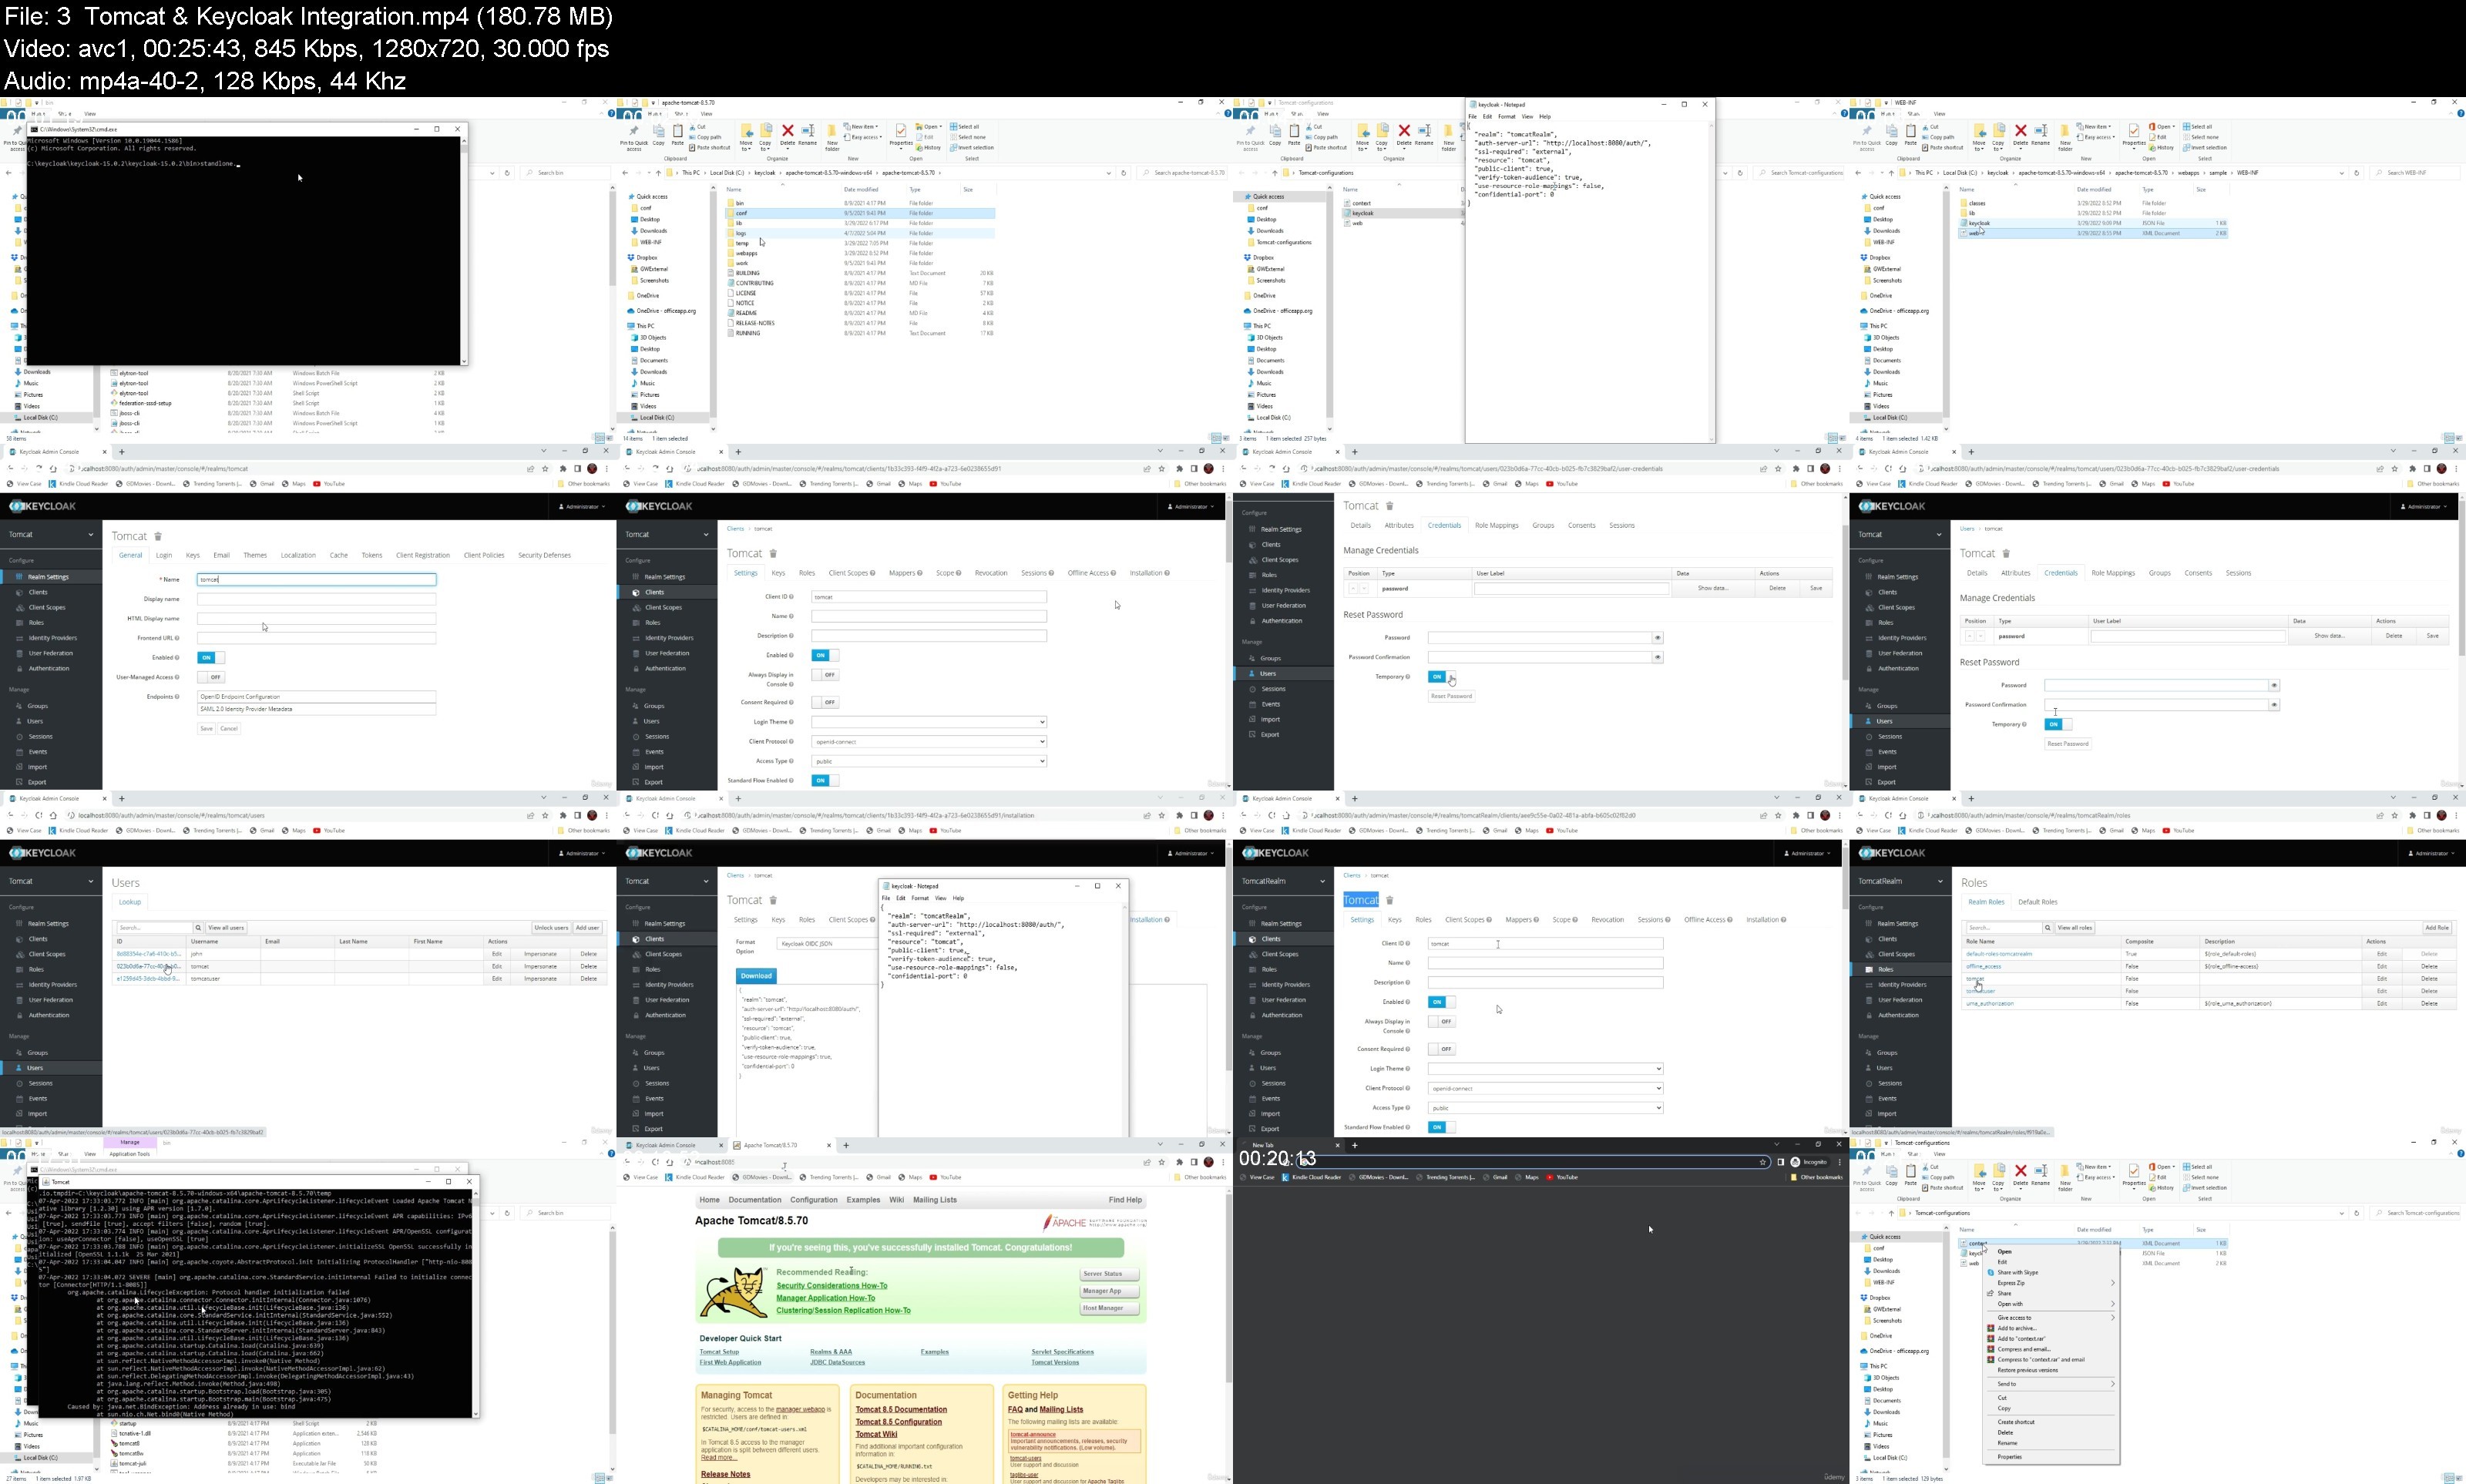Switch to Security Defenses tab in Realm Settings
The height and width of the screenshot is (1484, 2466).
(x=544, y=555)
